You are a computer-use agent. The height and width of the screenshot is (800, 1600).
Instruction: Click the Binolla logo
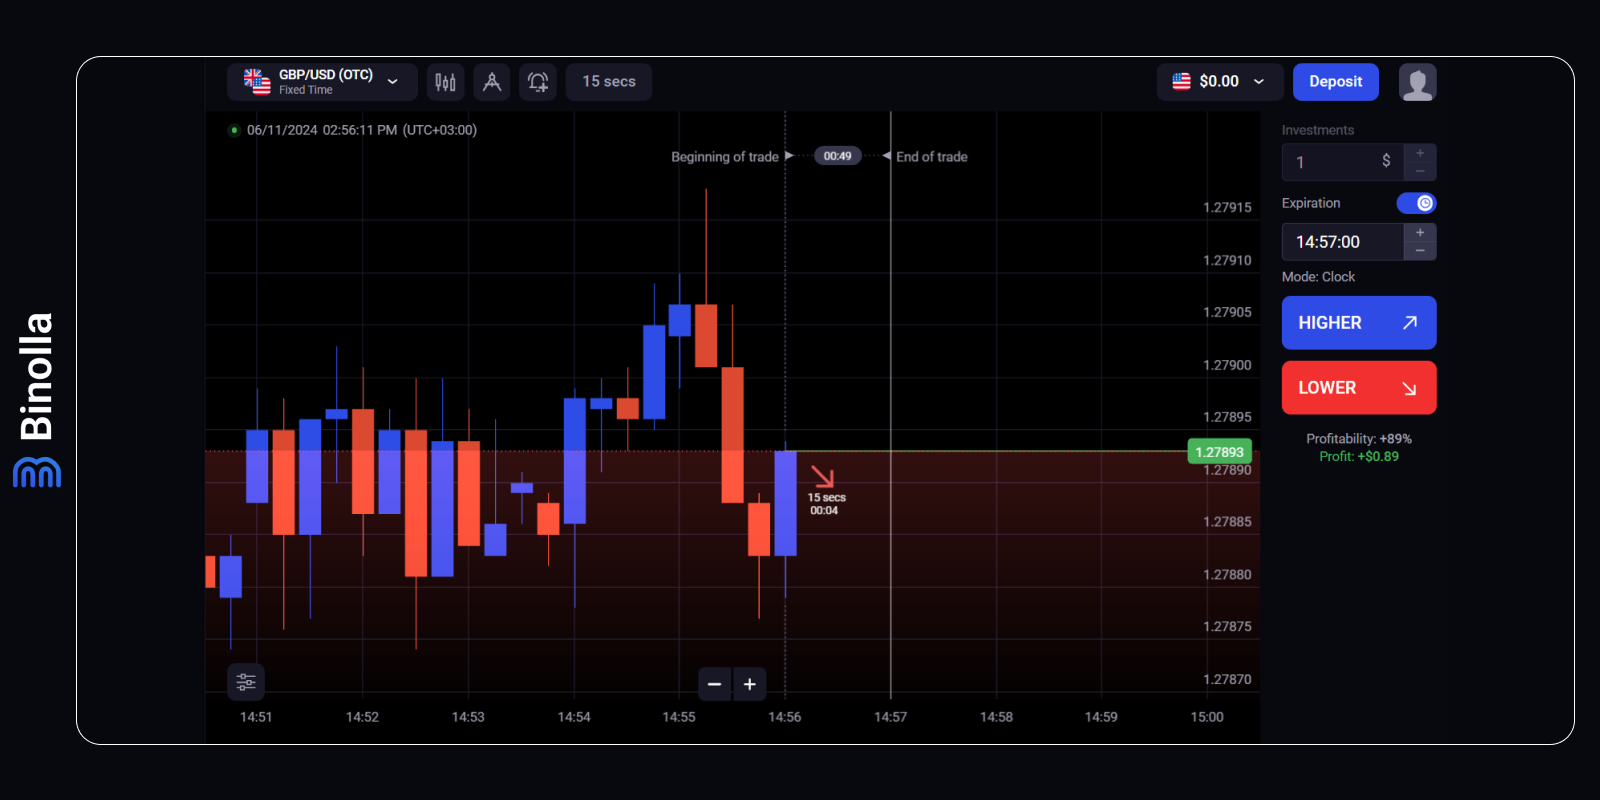(37, 400)
